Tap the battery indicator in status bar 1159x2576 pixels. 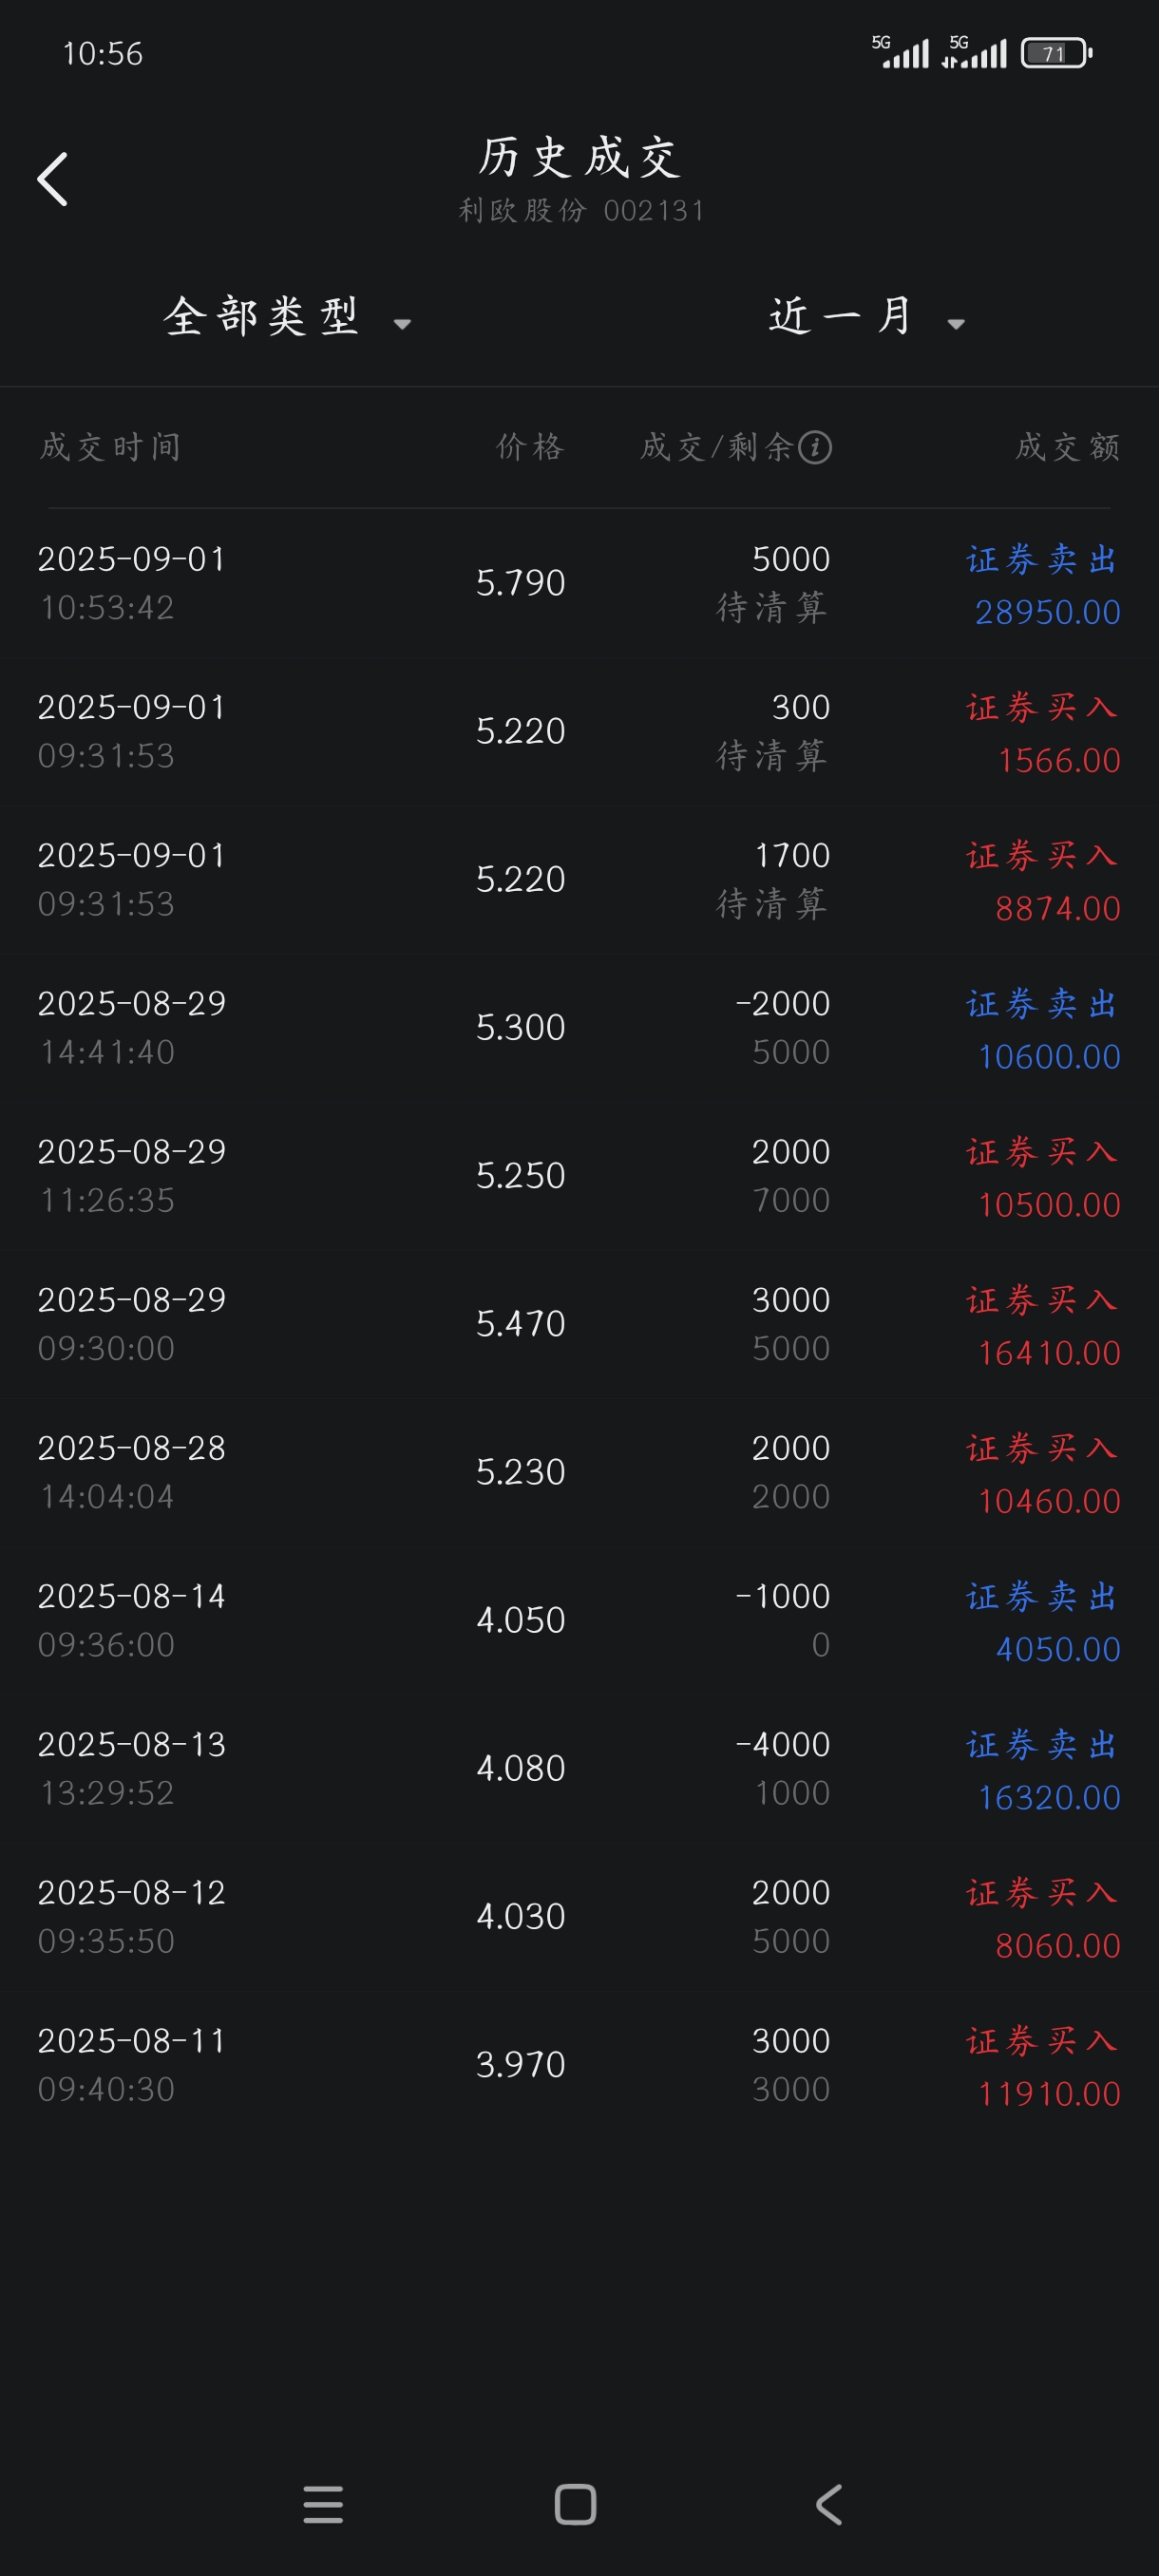coord(1056,53)
